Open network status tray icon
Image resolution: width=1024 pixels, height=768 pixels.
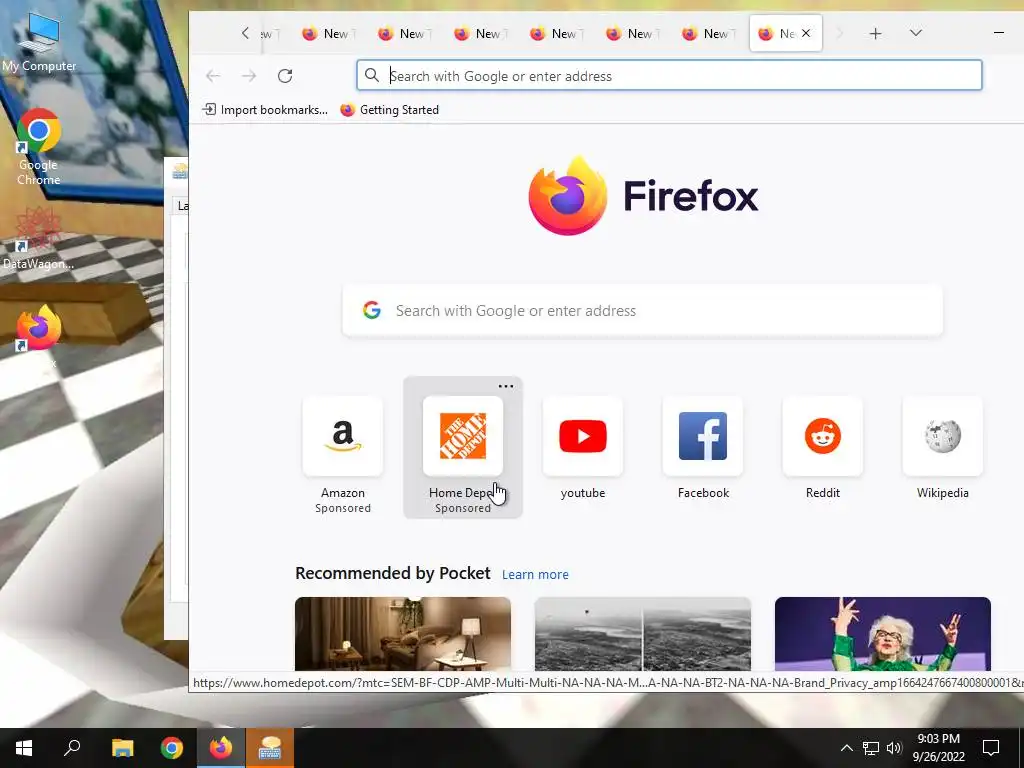[x=871, y=748]
